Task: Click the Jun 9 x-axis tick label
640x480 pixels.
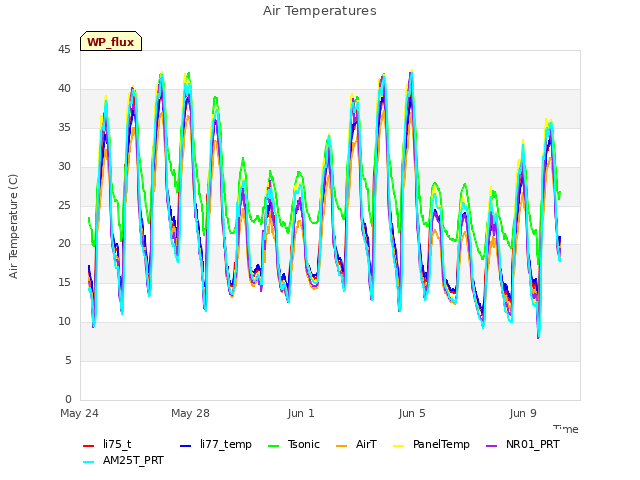Action: point(523,413)
